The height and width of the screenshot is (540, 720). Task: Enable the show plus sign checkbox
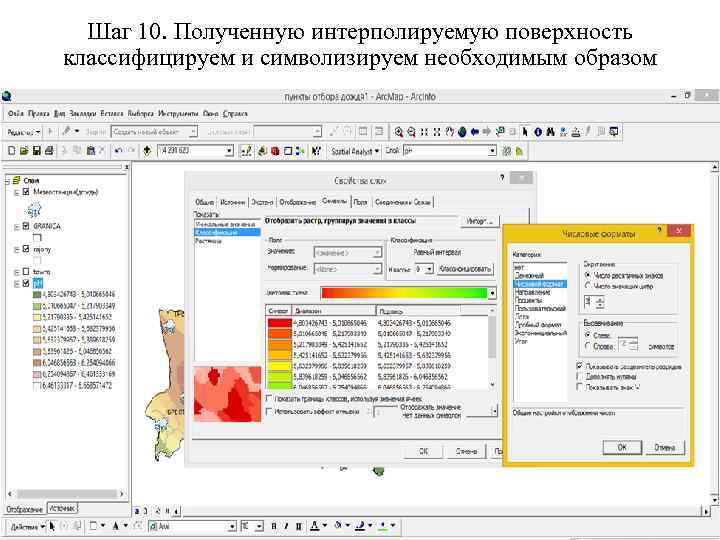(579, 387)
